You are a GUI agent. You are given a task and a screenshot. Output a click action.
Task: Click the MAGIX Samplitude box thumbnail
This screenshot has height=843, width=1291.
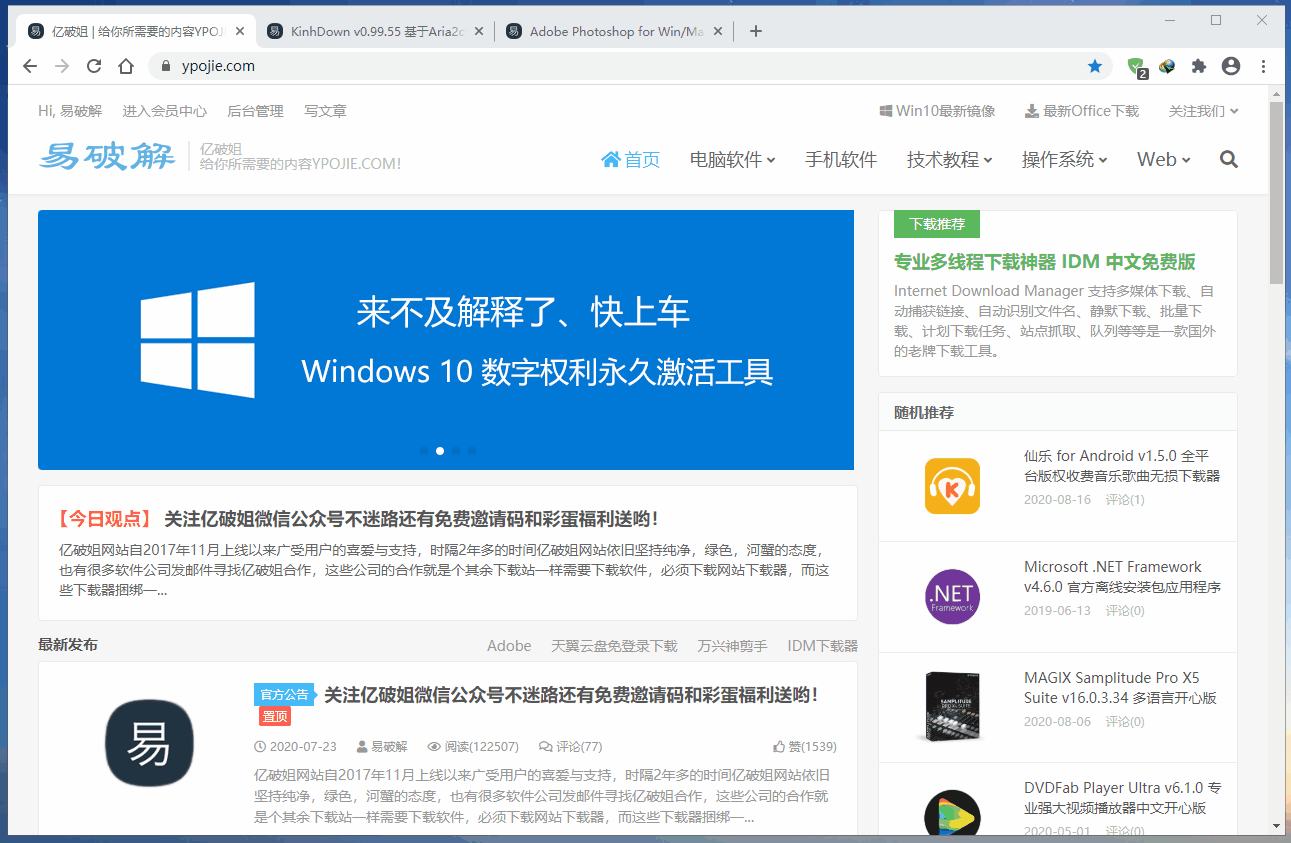pos(952,707)
